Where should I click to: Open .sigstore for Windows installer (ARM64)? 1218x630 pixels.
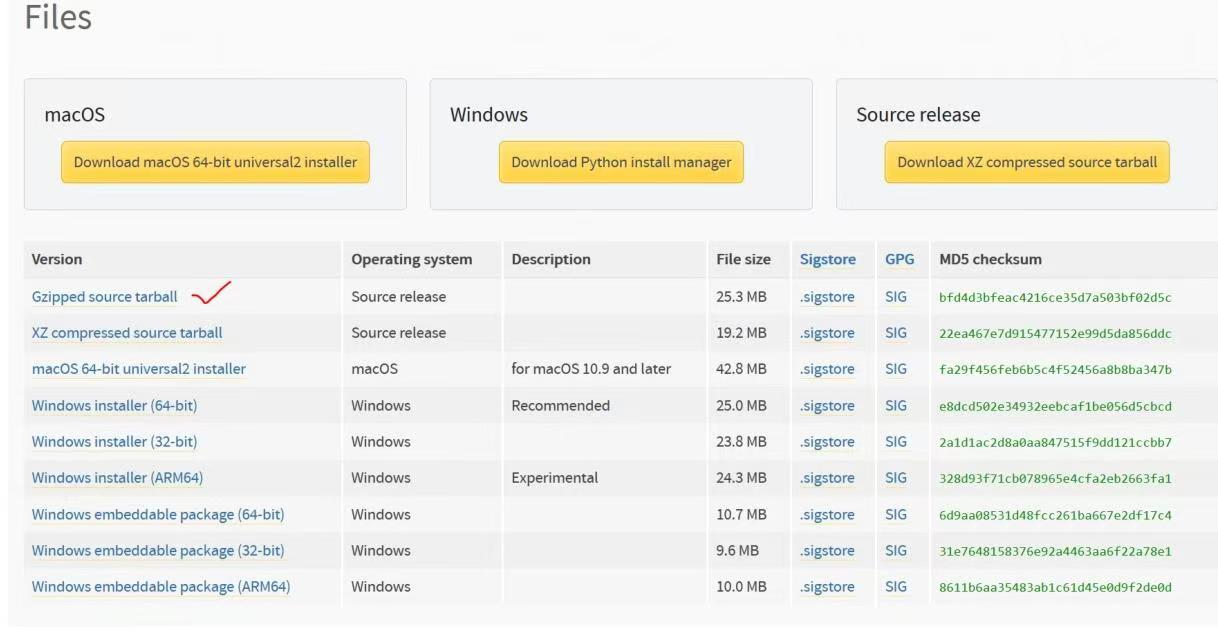[x=827, y=478]
